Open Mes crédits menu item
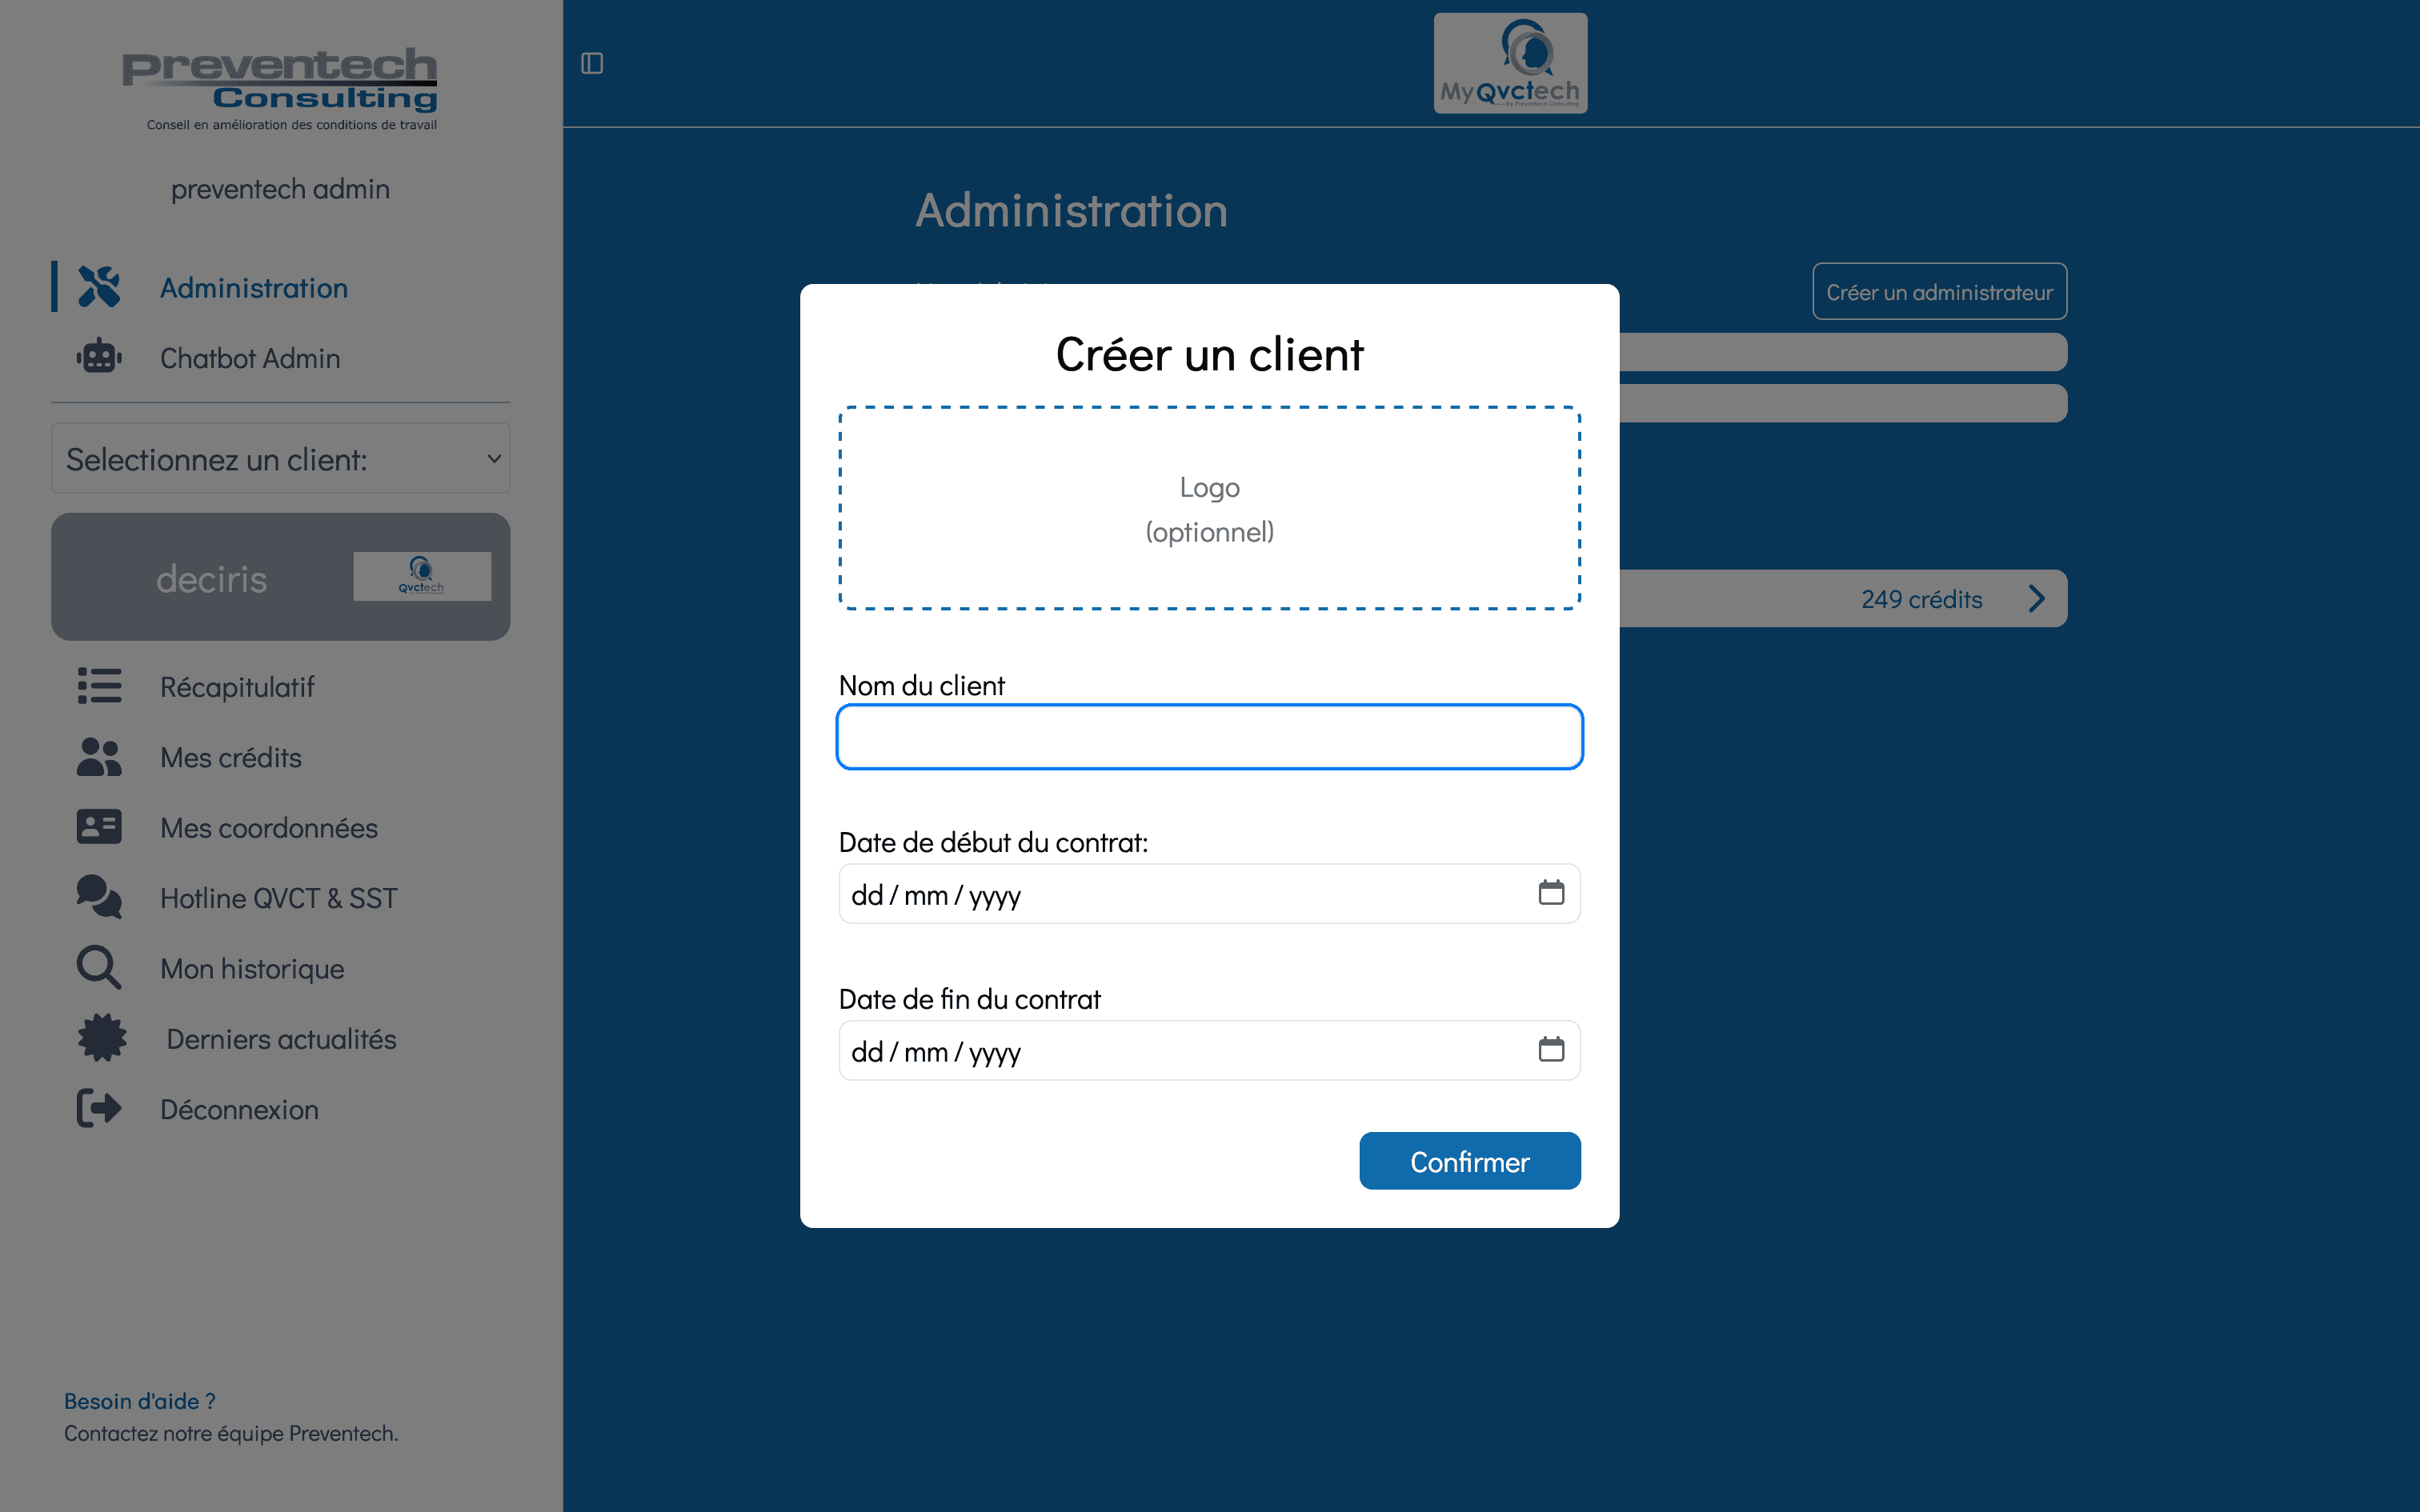 click(231, 757)
